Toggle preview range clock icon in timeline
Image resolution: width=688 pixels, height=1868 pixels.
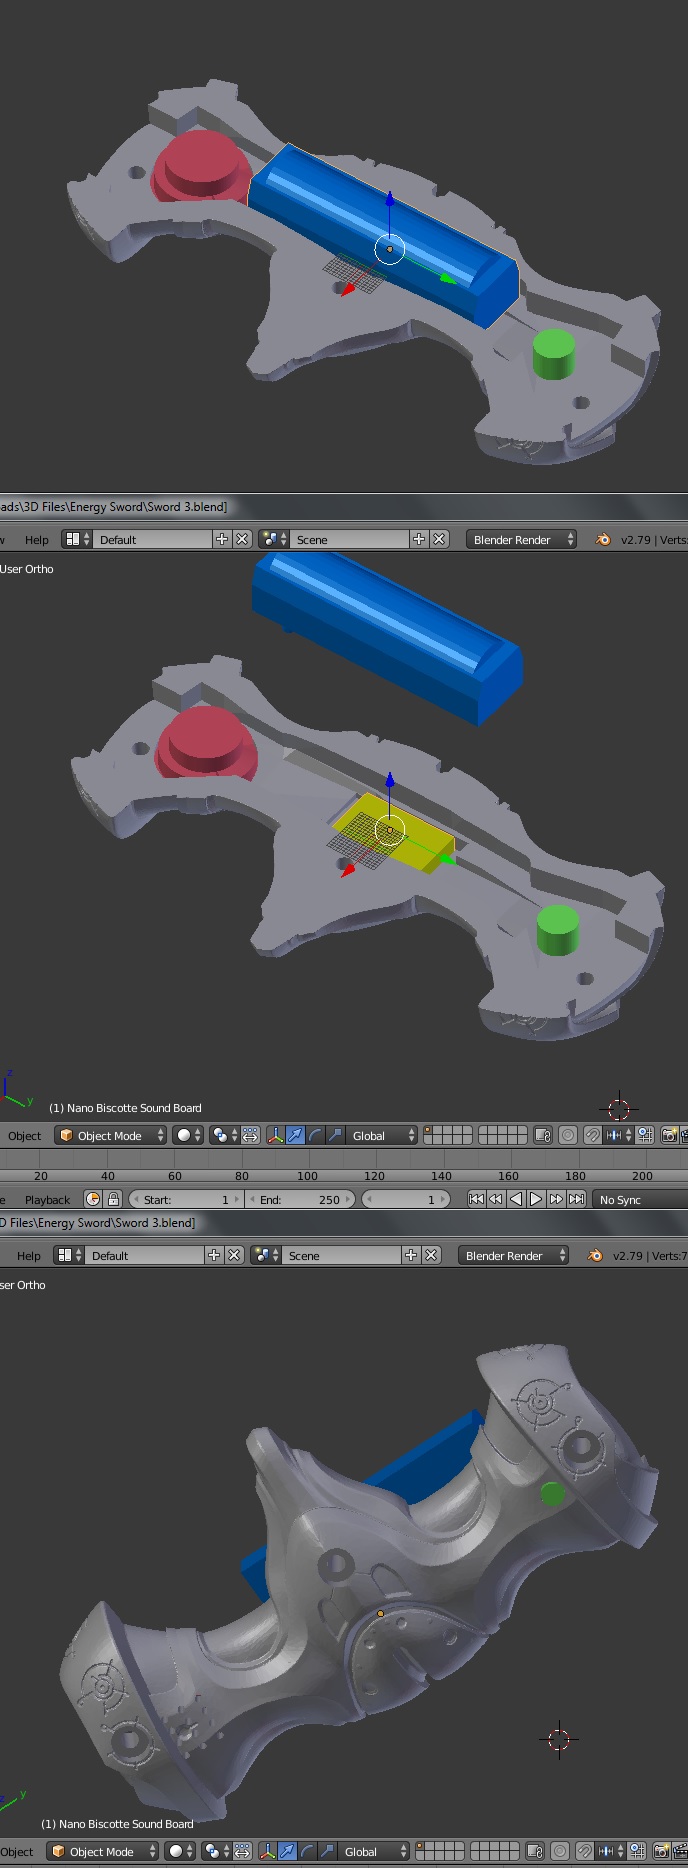pos(93,1199)
